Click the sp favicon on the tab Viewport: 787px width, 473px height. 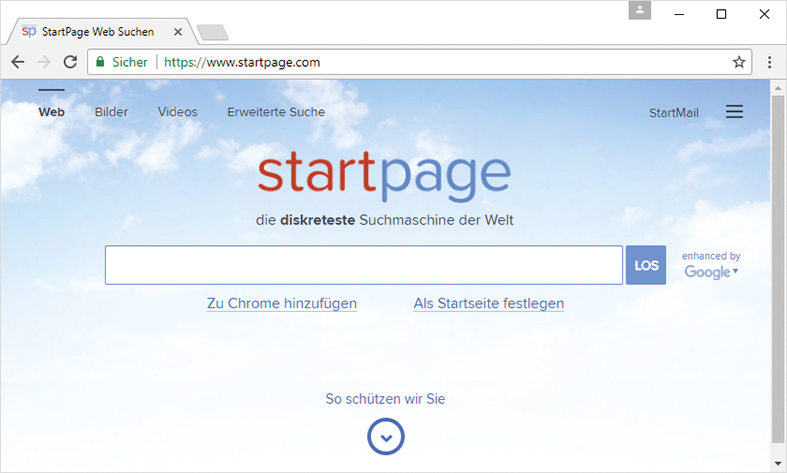(x=29, y=32)
